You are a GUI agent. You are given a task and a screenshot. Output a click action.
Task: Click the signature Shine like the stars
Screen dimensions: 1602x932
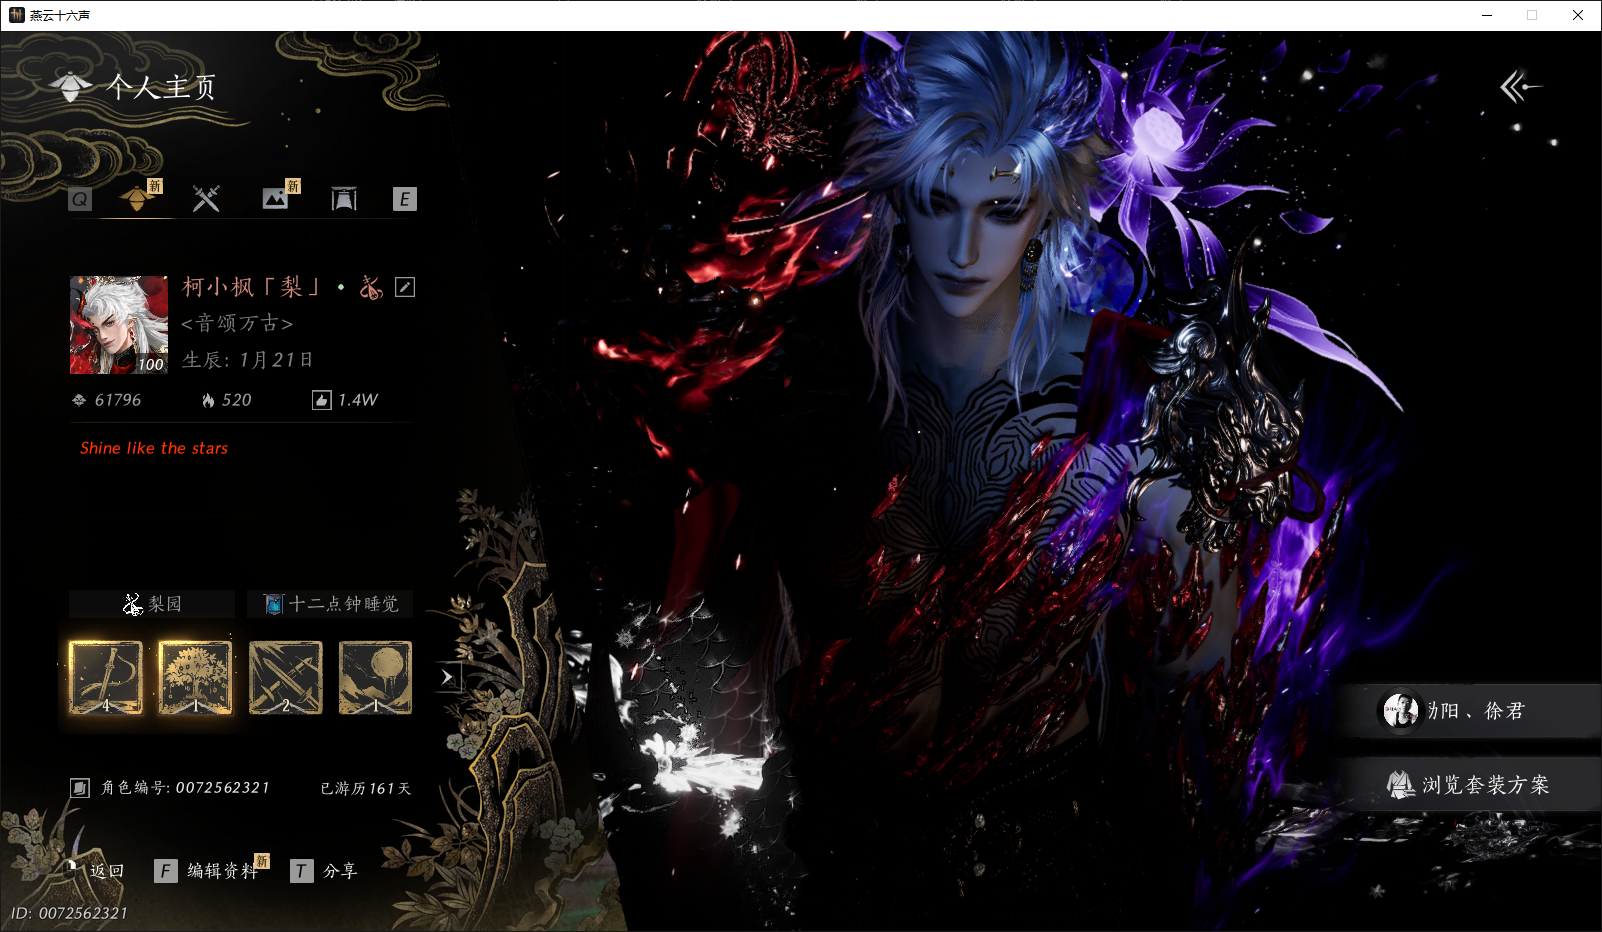pyautogui.click(x=154, y=448)
